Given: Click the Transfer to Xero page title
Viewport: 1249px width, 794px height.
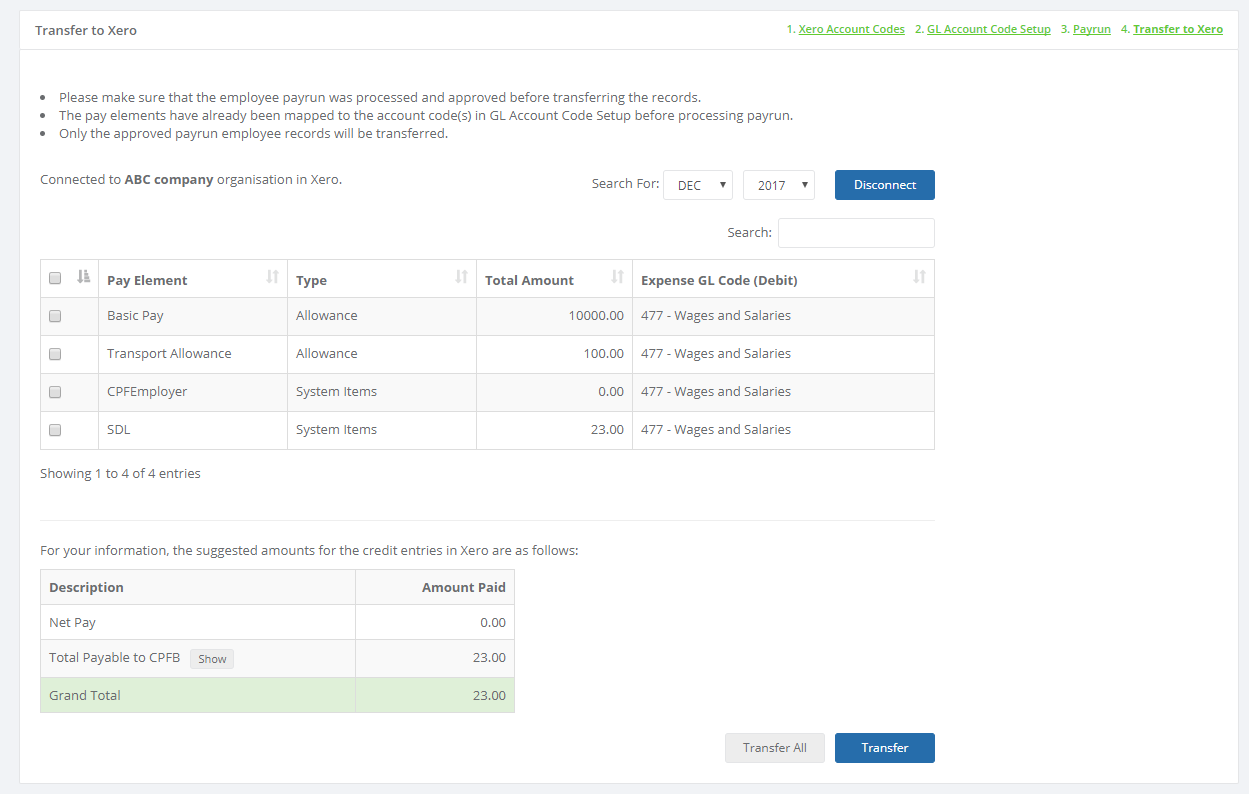Looking at the screenshot, I should coord(86,30).
